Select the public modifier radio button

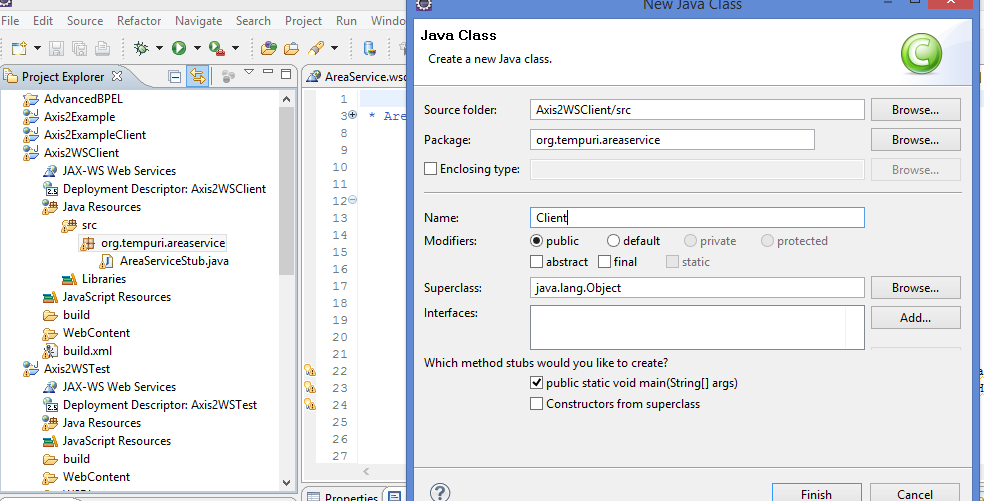[x=536, y=241]
